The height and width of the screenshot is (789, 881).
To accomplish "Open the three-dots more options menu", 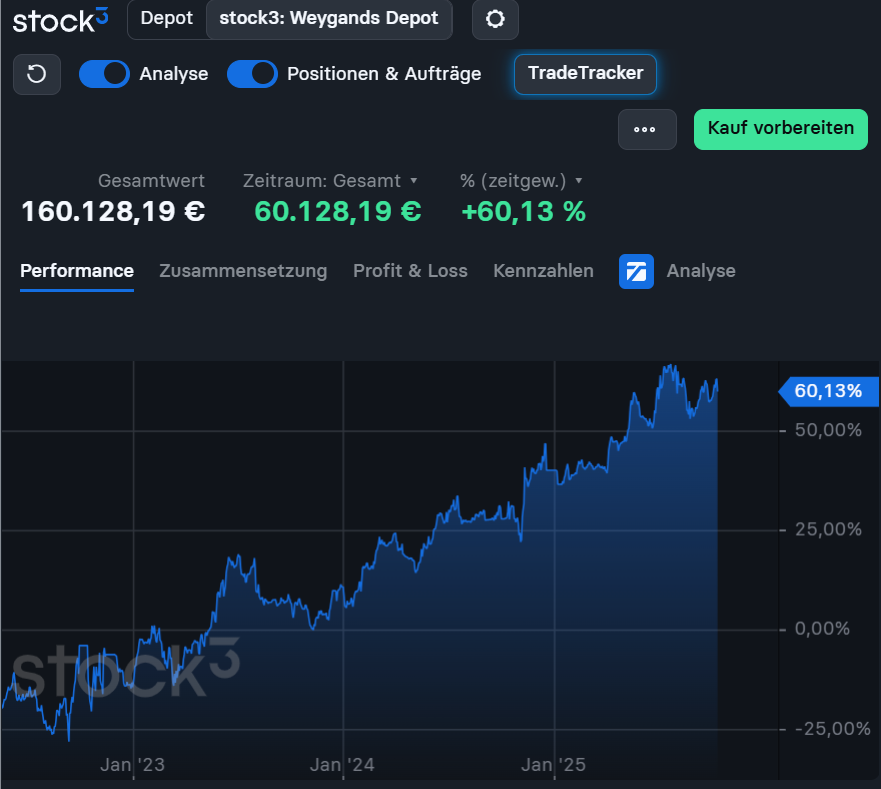I will click(x=647, y=129).
